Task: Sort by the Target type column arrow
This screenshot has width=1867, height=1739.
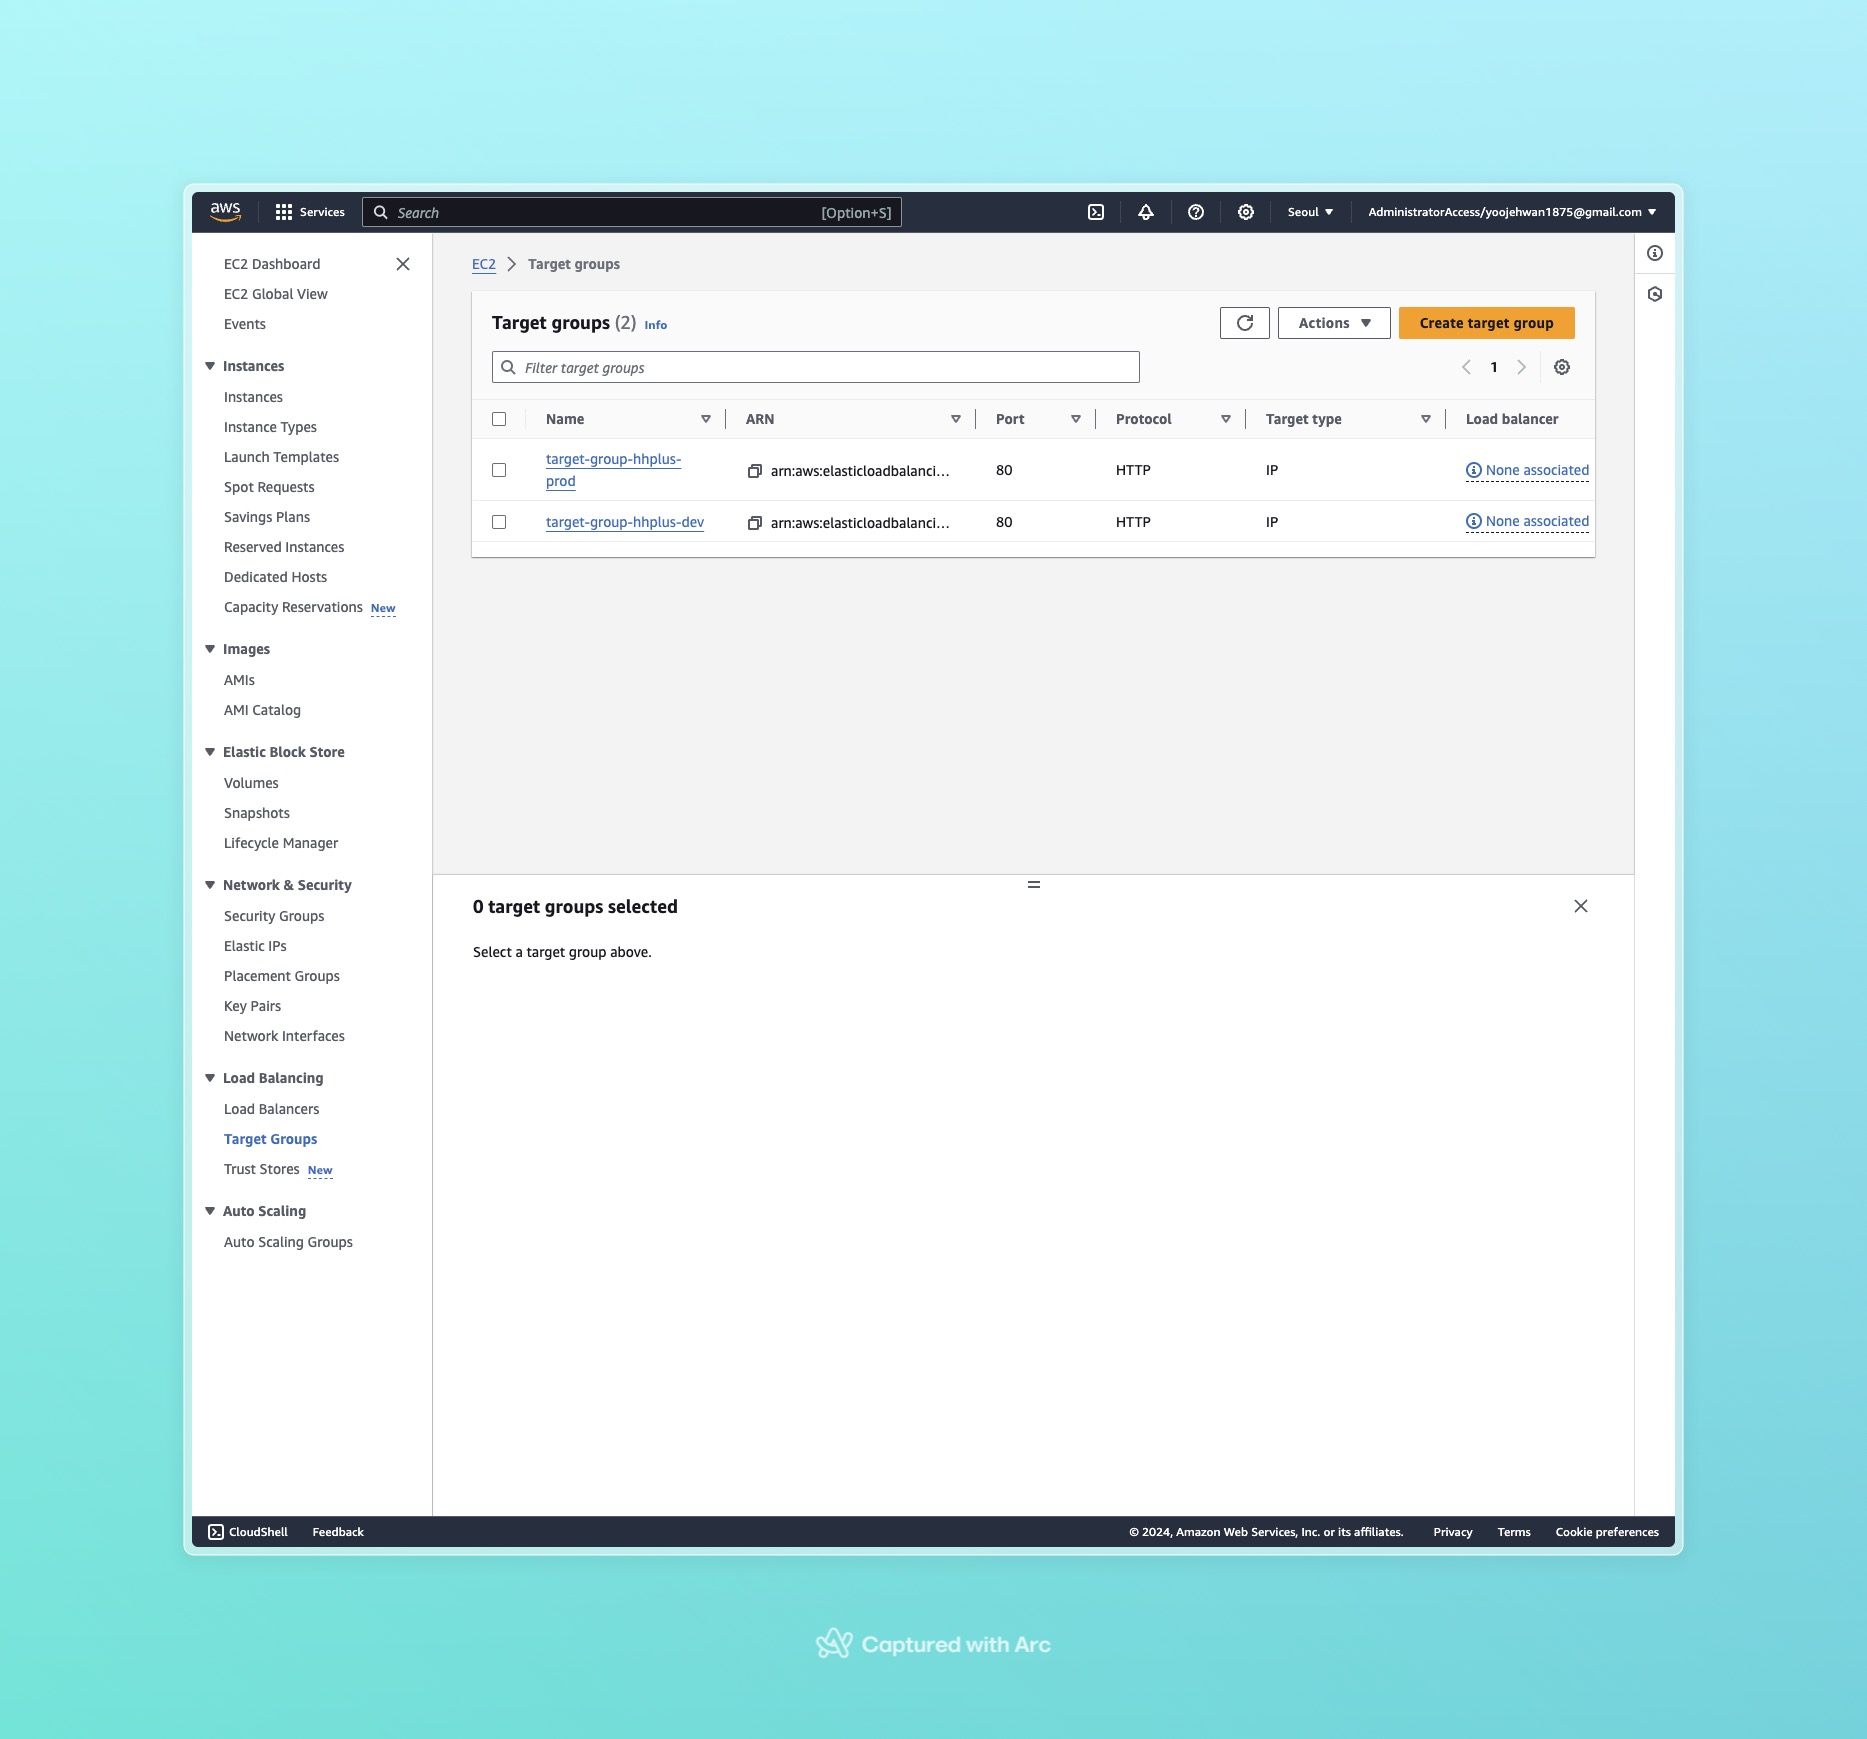Action: click(x=1426, y=419)
